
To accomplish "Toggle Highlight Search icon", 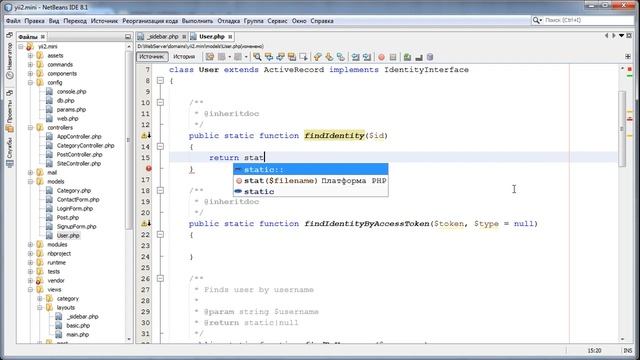I will tap(291, 57).
